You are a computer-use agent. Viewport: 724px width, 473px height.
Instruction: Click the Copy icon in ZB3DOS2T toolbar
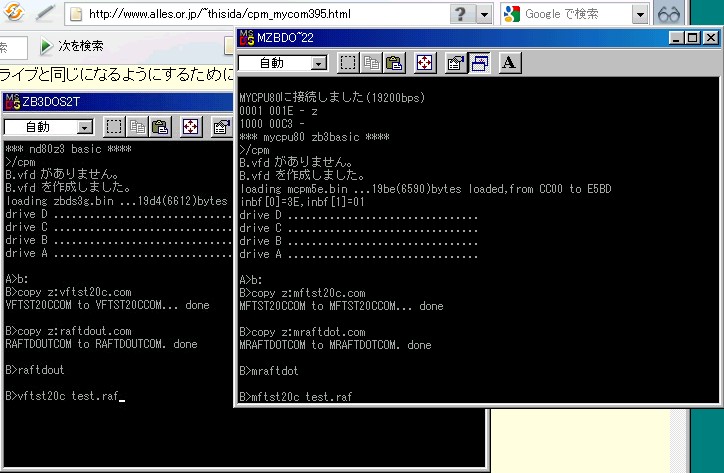point(137,127)
